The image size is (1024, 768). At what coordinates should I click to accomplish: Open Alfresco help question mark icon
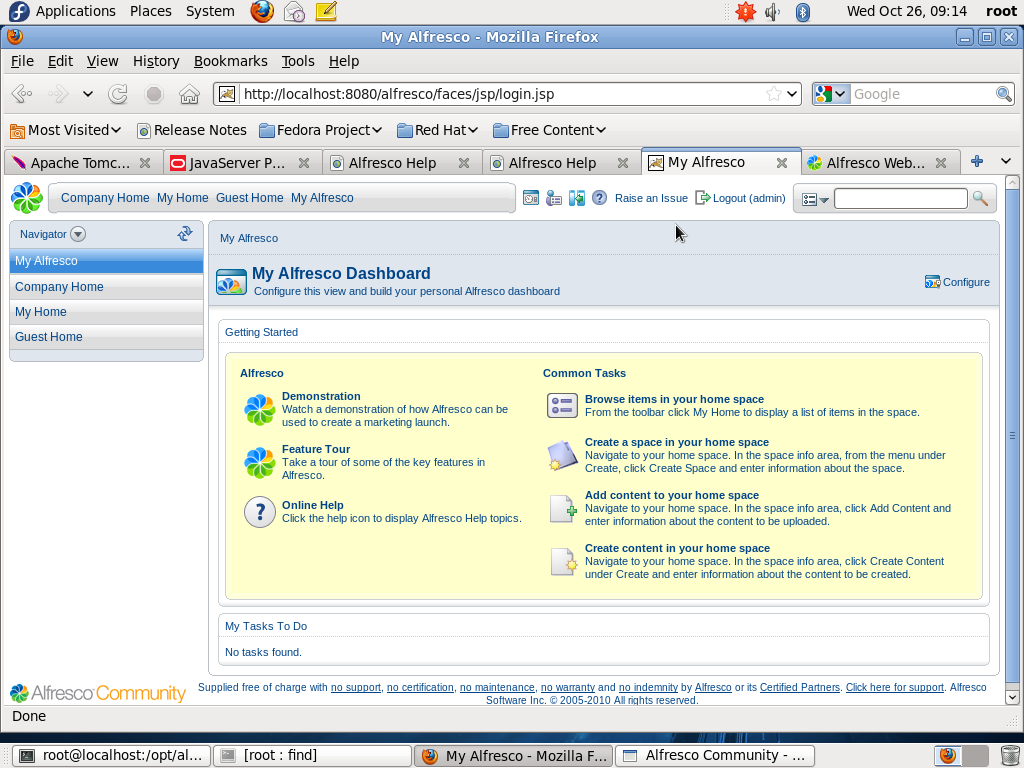pyautogui.click(x=600, y=198)
